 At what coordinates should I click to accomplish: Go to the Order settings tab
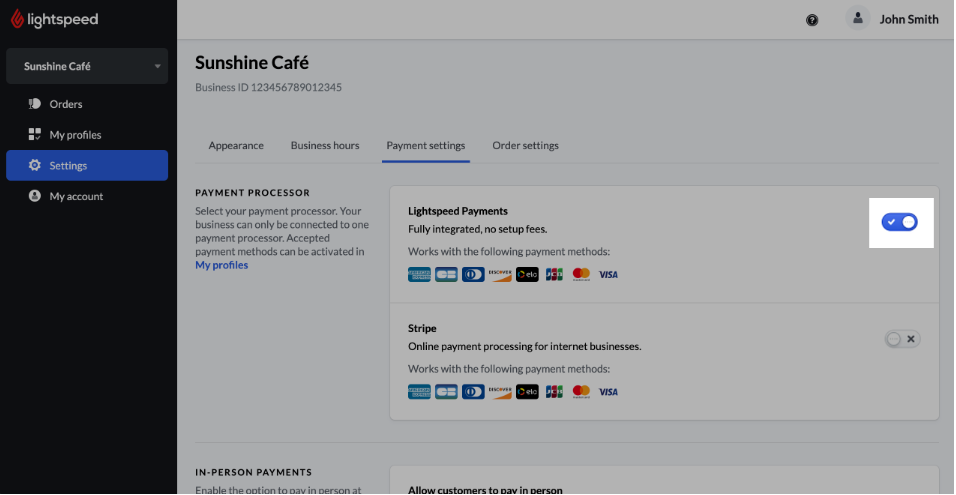[x=525, y=146]
